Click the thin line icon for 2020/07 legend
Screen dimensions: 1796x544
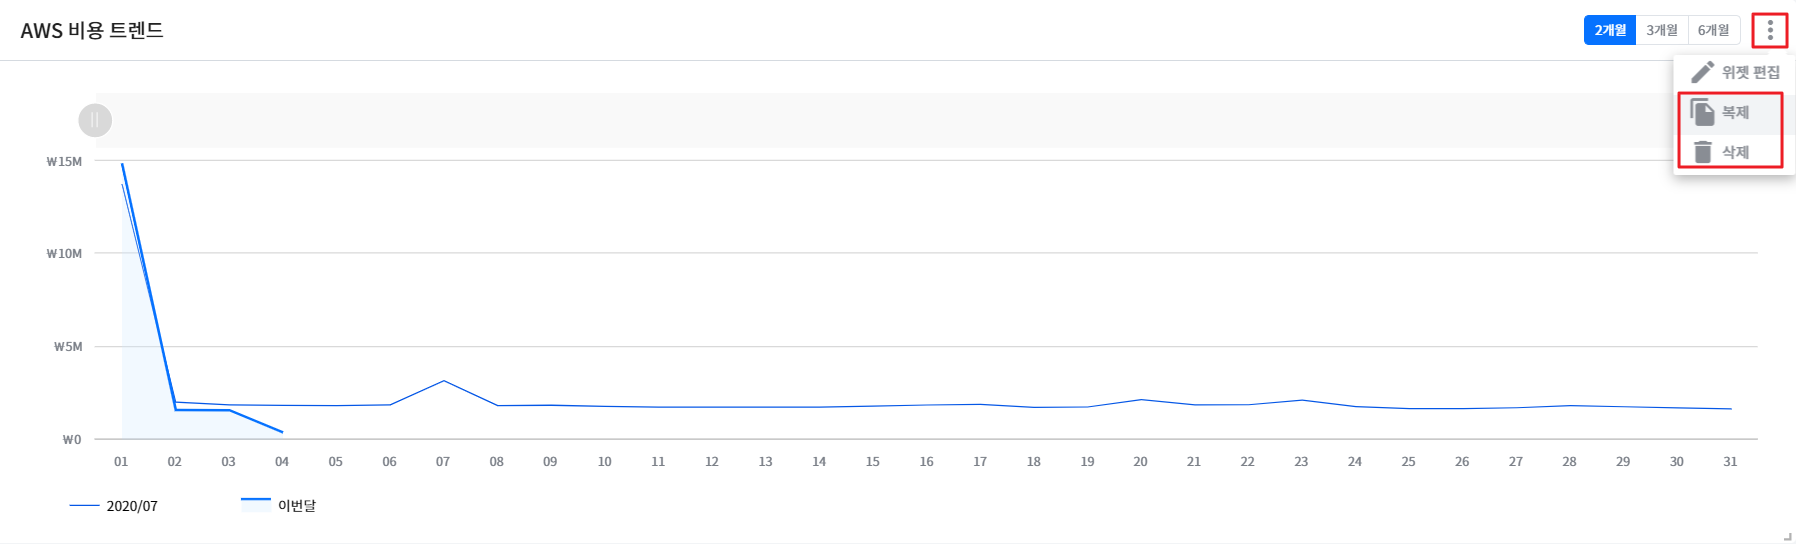point(84,506)
